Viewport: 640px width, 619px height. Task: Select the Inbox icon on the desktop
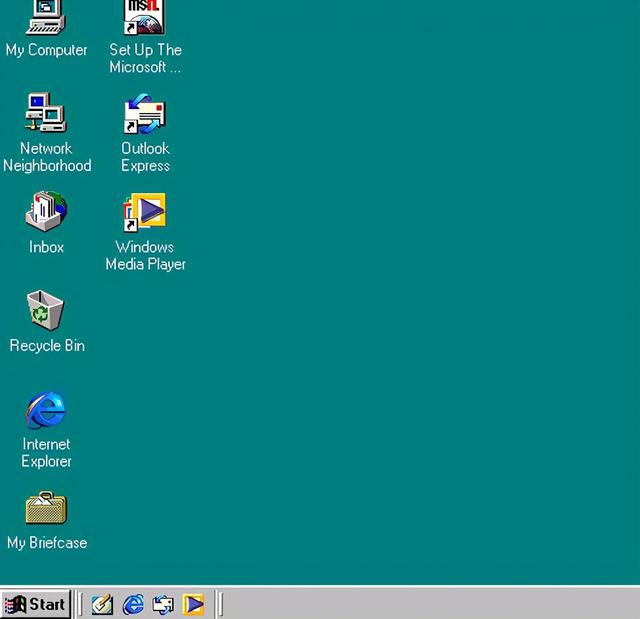point(46,211)
